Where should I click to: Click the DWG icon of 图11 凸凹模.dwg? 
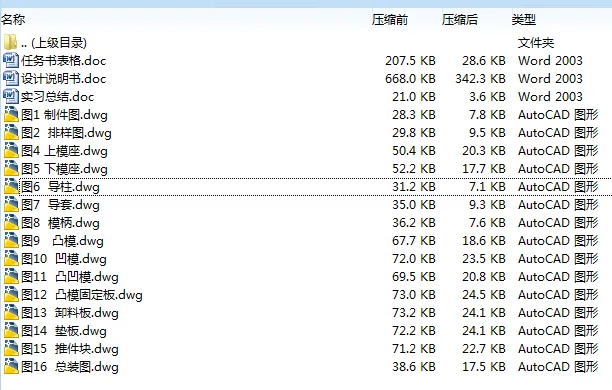11,276
